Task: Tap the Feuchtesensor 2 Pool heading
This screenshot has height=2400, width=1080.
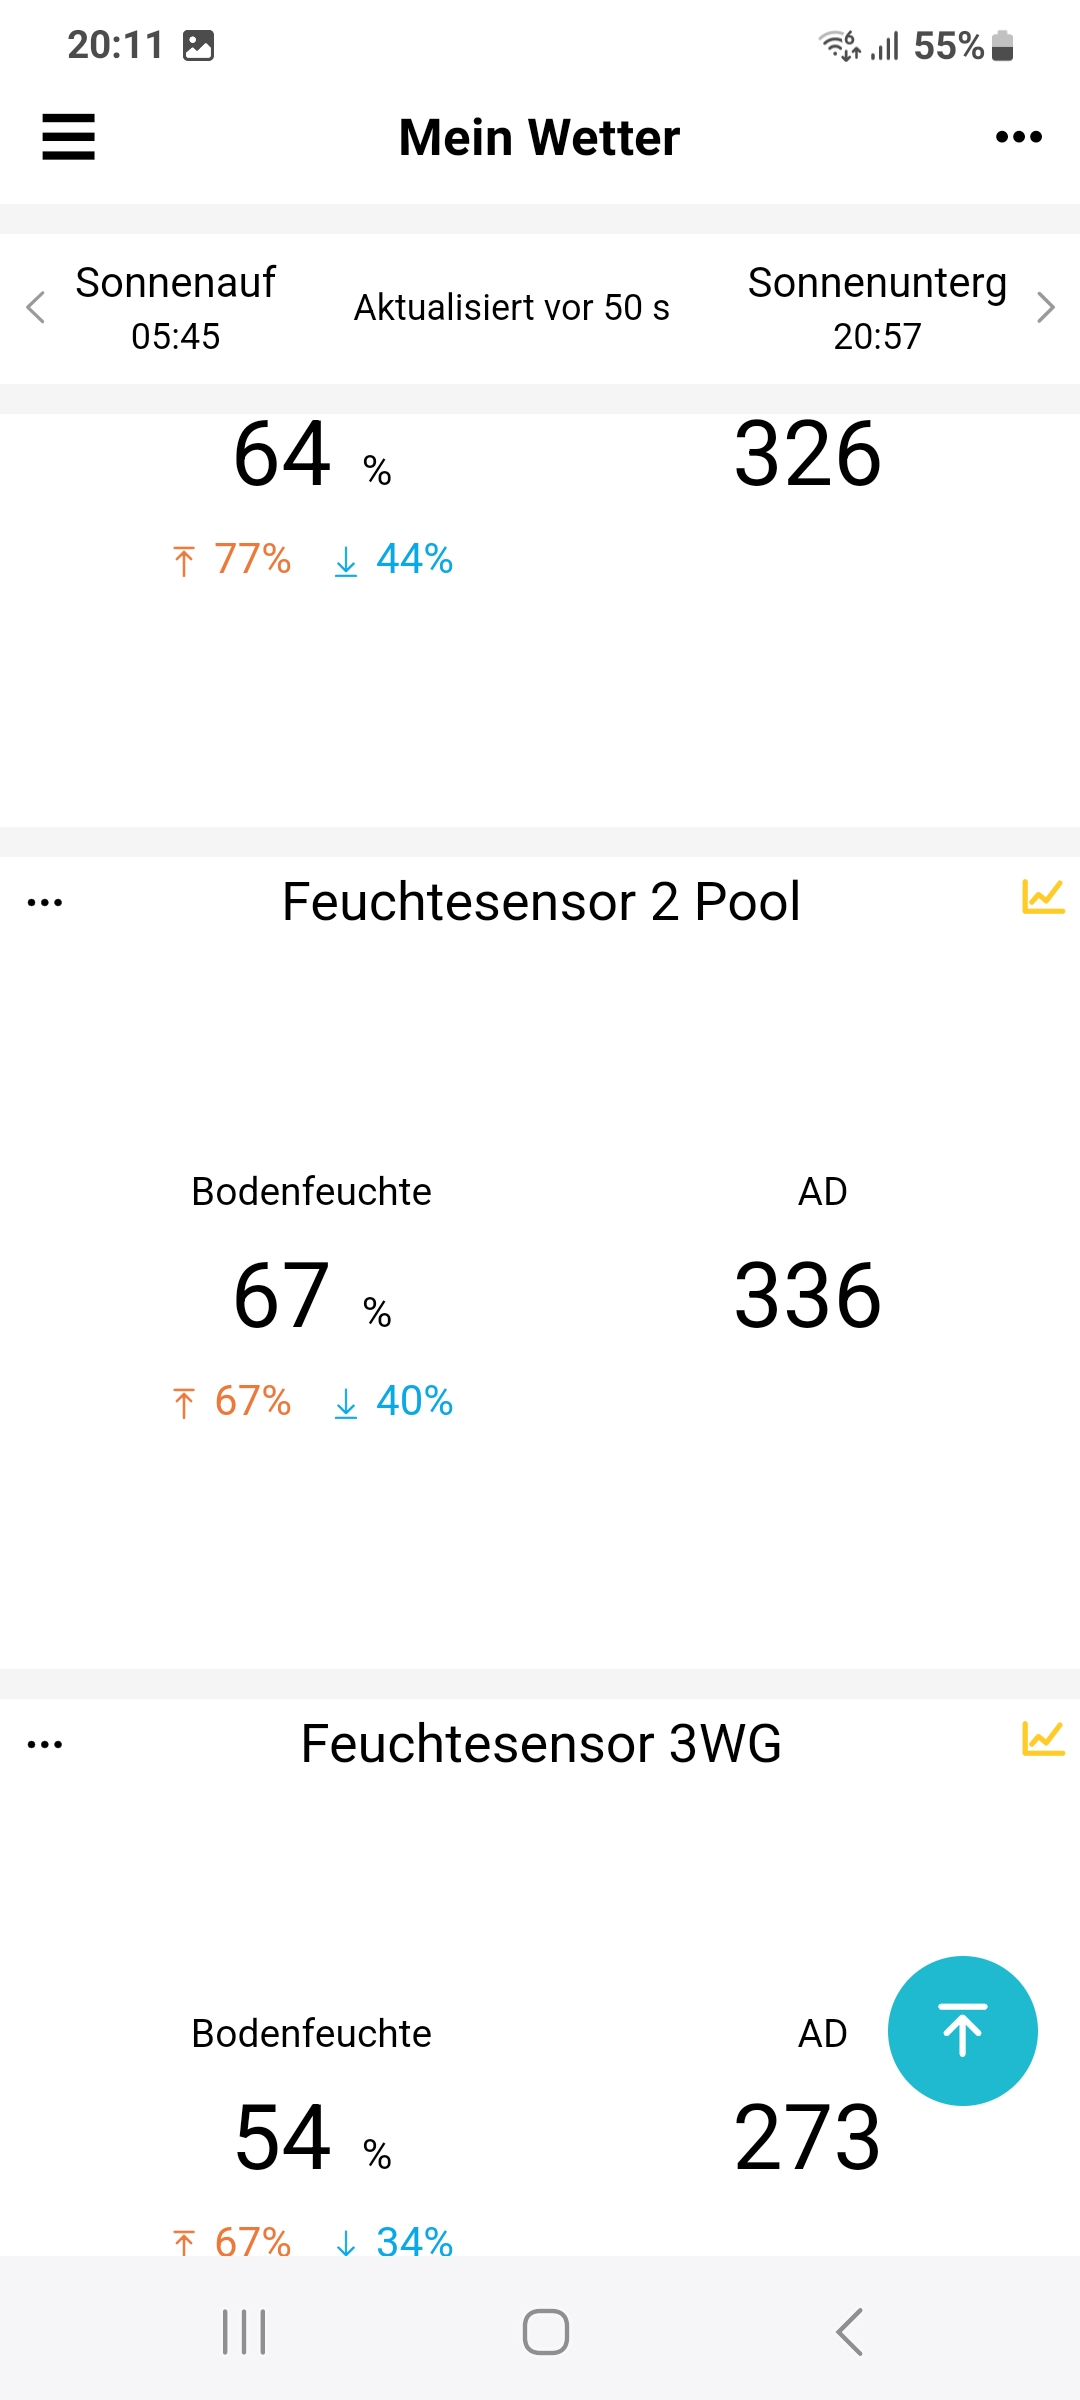Action: point(541,902)
